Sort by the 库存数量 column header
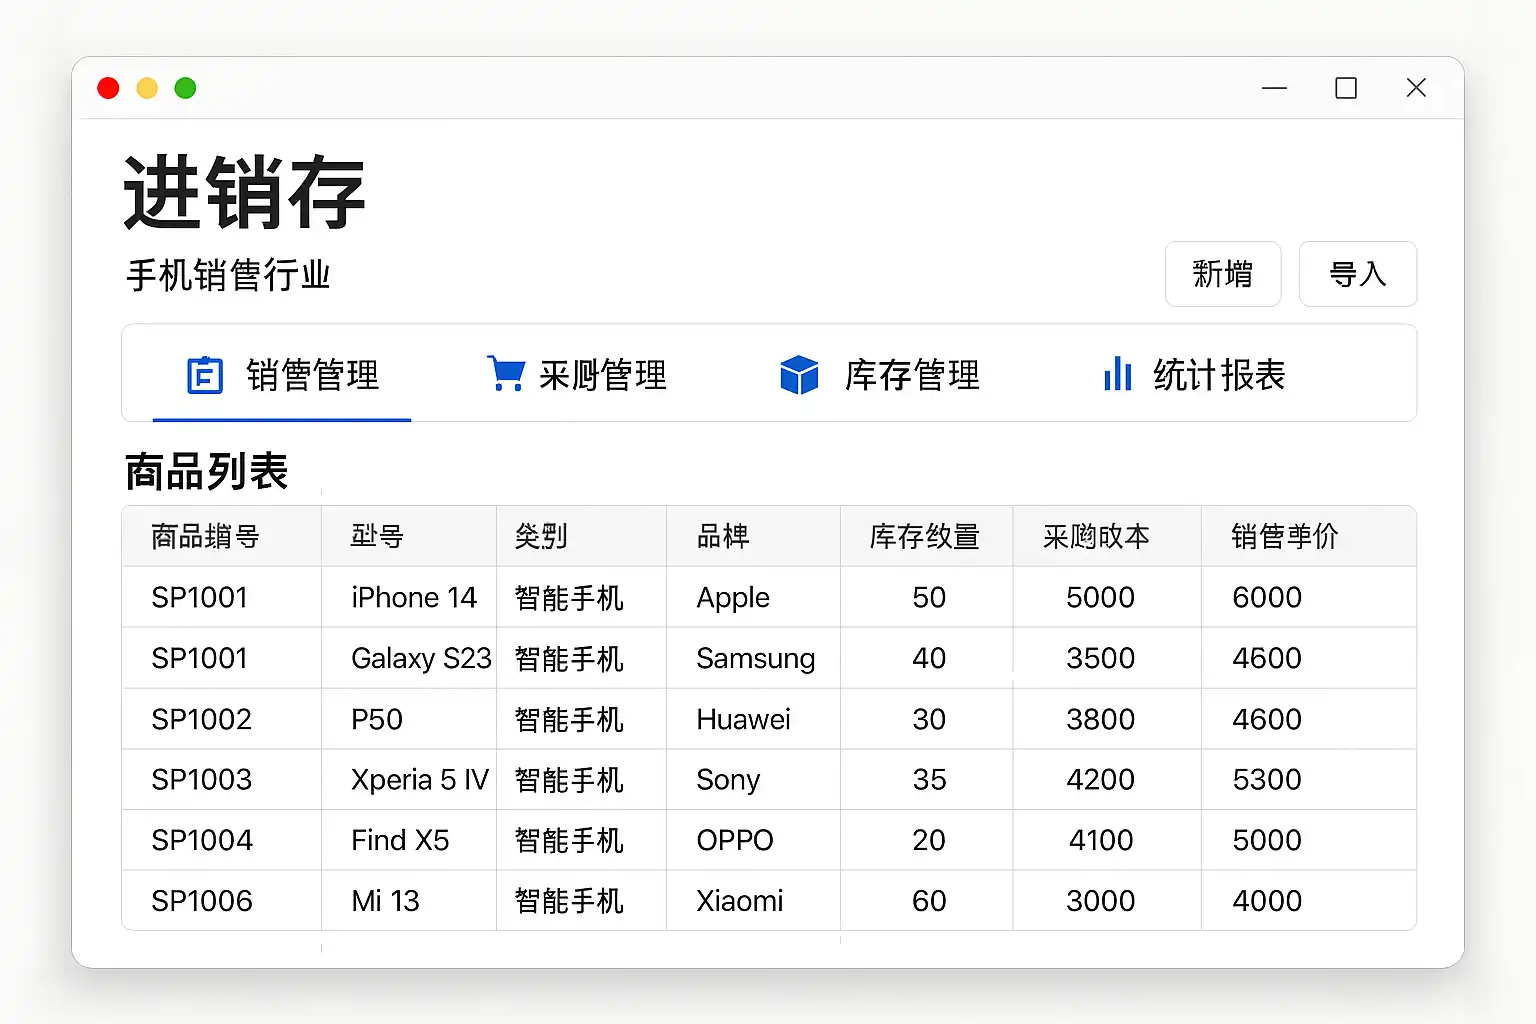The image size is (1536, 1024). click(x=924, y=537)
